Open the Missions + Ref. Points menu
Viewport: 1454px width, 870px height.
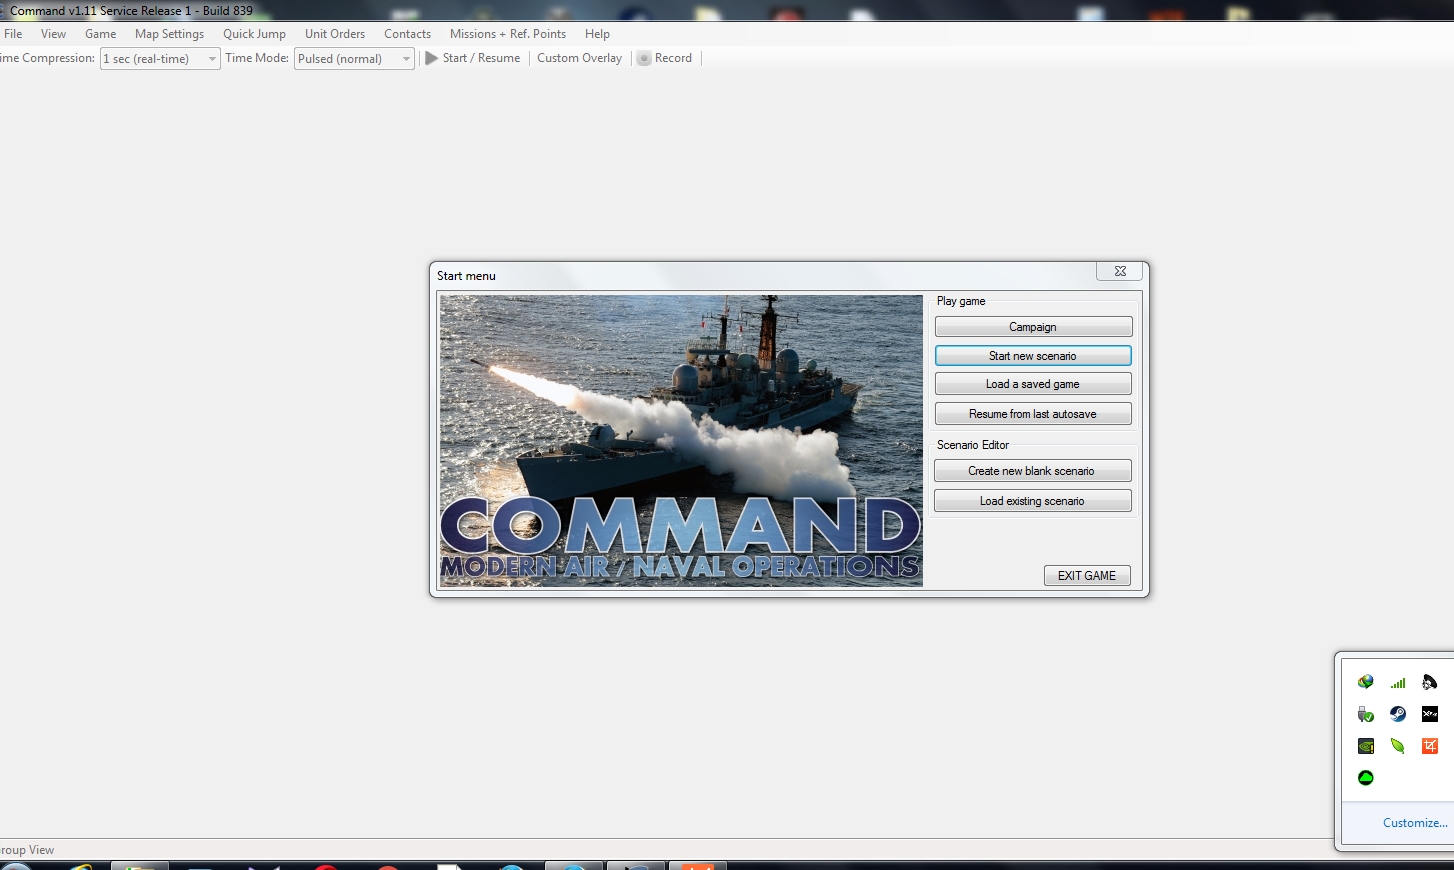tap(508, 33)
